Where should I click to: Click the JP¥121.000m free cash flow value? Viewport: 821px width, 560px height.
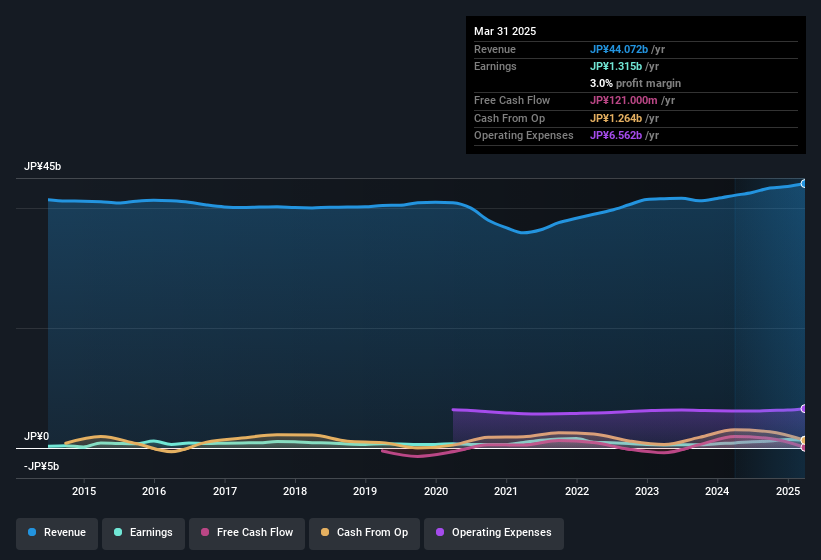click(x=624, y=100)
